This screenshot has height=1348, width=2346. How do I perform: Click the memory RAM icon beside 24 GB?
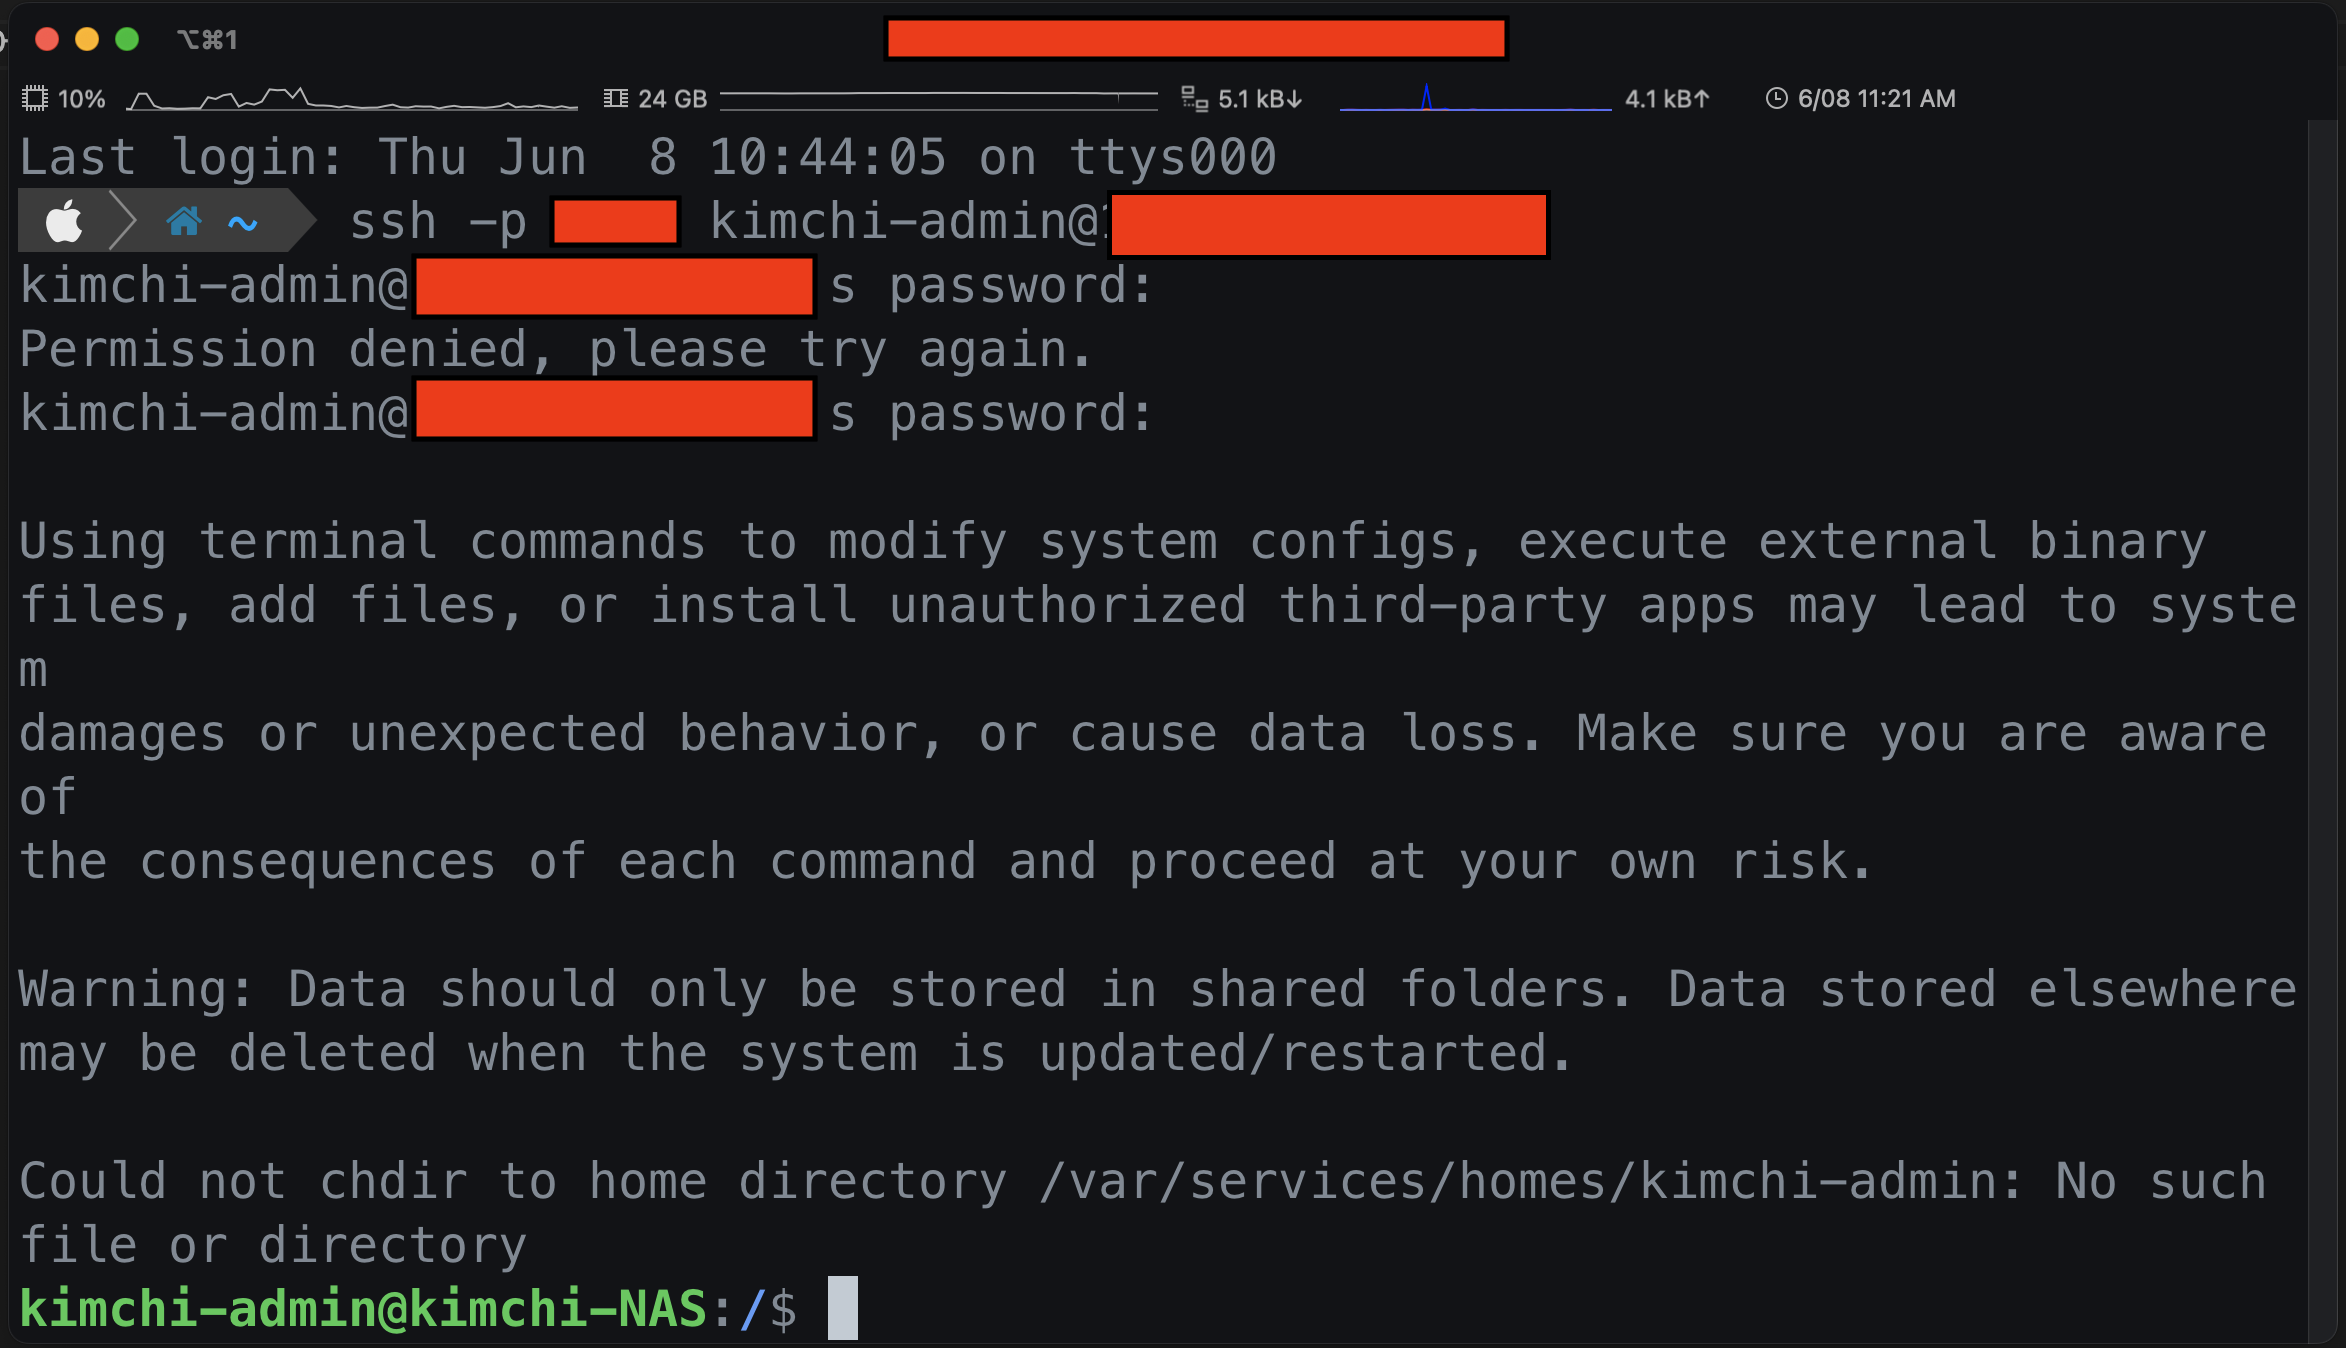coord(615,99)
